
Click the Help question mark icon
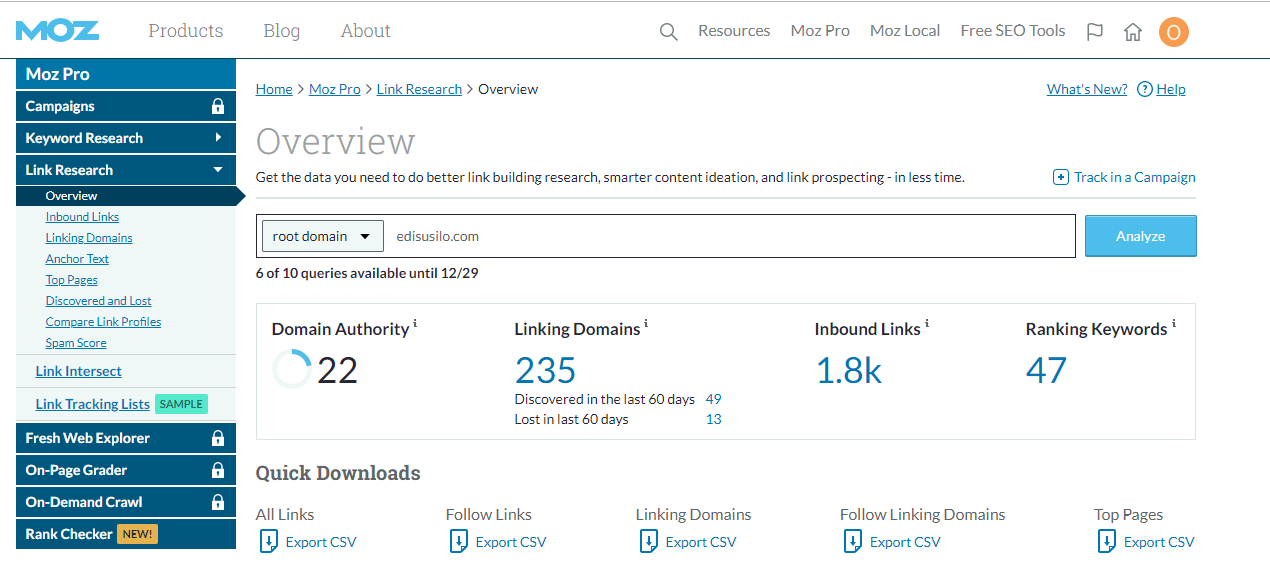click(1145, 89)
